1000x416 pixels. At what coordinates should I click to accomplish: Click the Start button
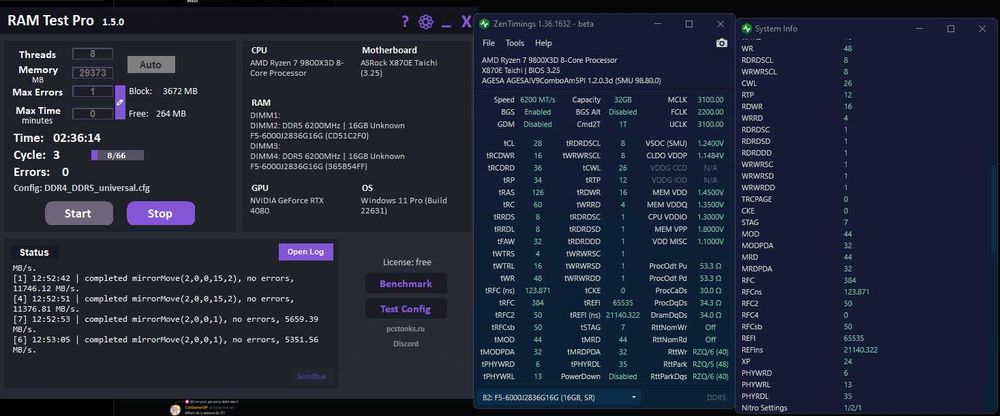click(x=78, y=213)
